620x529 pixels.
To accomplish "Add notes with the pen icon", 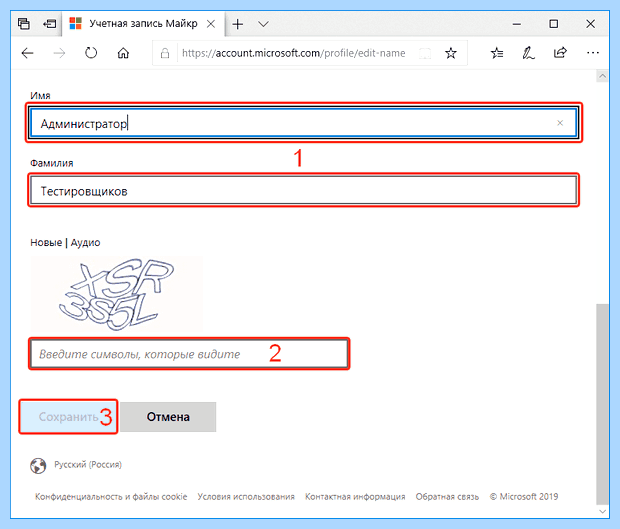I will tap(528, 53).
